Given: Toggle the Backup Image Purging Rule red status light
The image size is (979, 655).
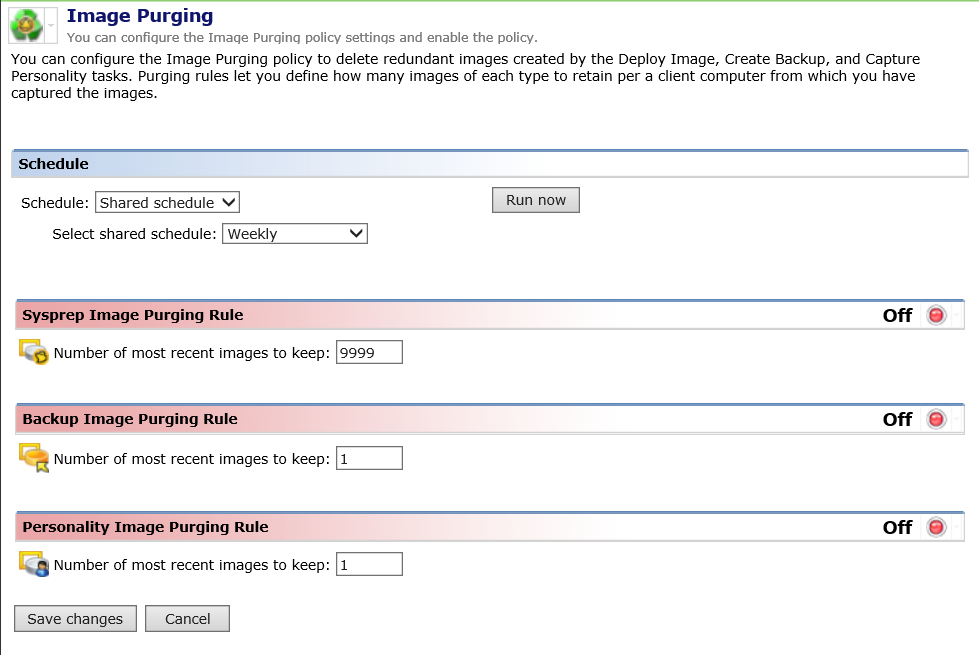Looking at the screenshot, I should pyautogui.click(x=936, y=419).
